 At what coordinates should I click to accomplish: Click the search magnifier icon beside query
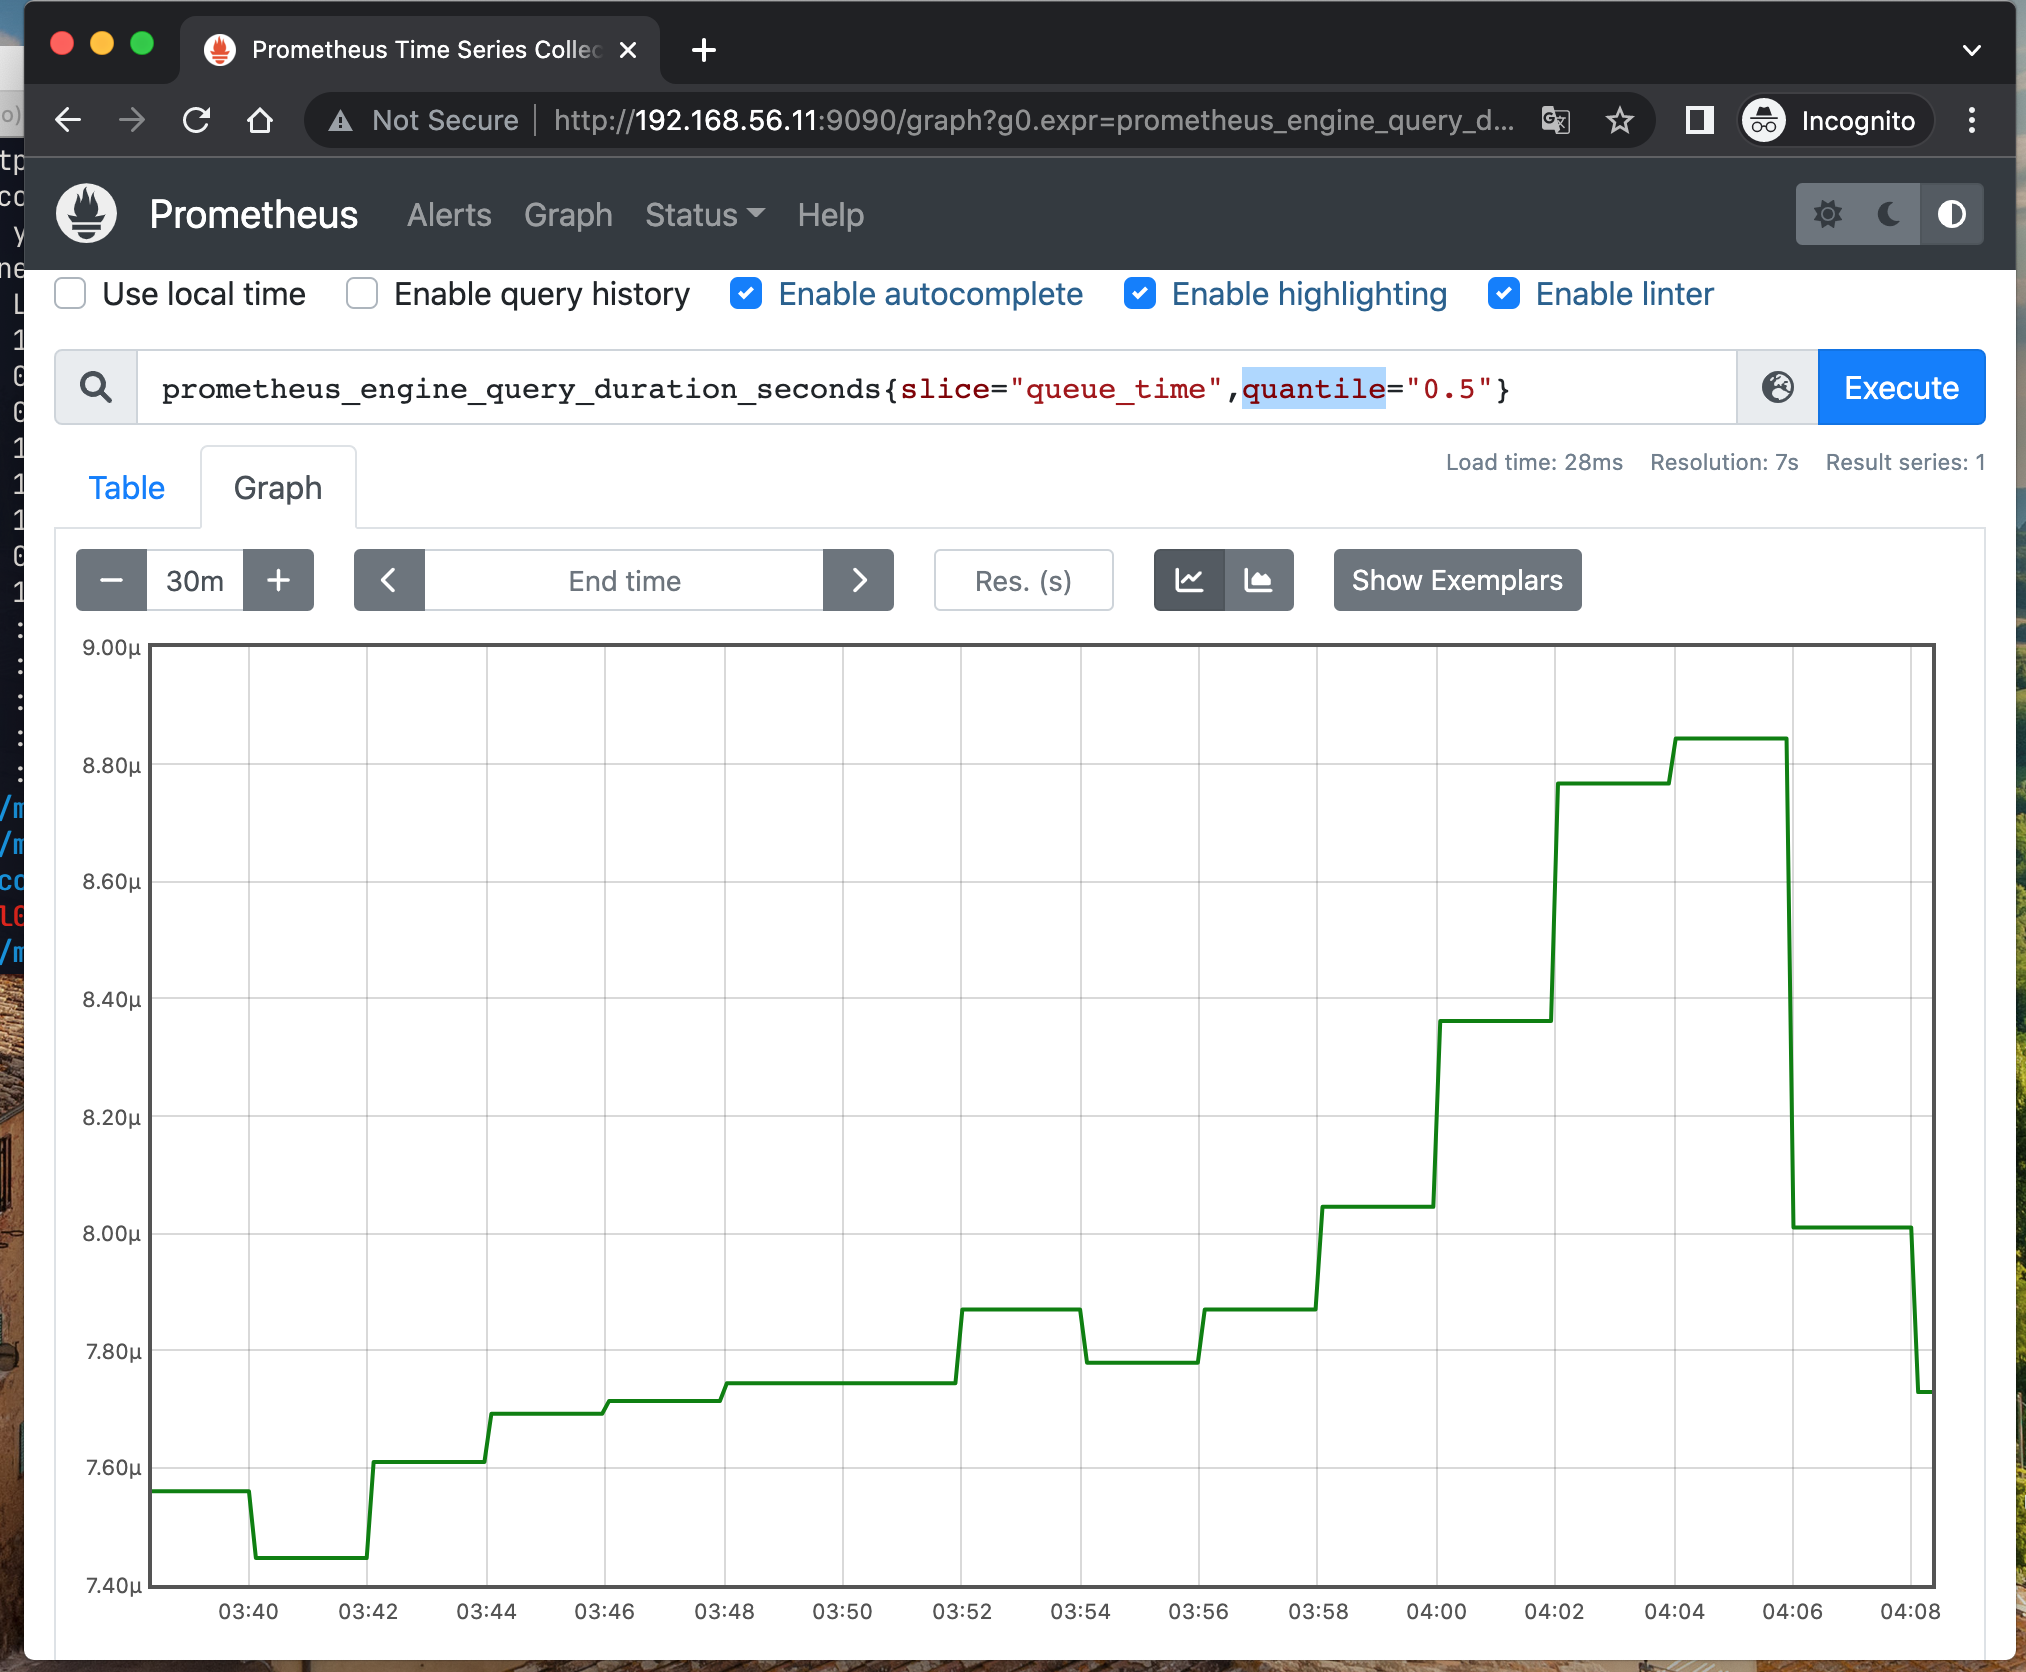(96, 387)
